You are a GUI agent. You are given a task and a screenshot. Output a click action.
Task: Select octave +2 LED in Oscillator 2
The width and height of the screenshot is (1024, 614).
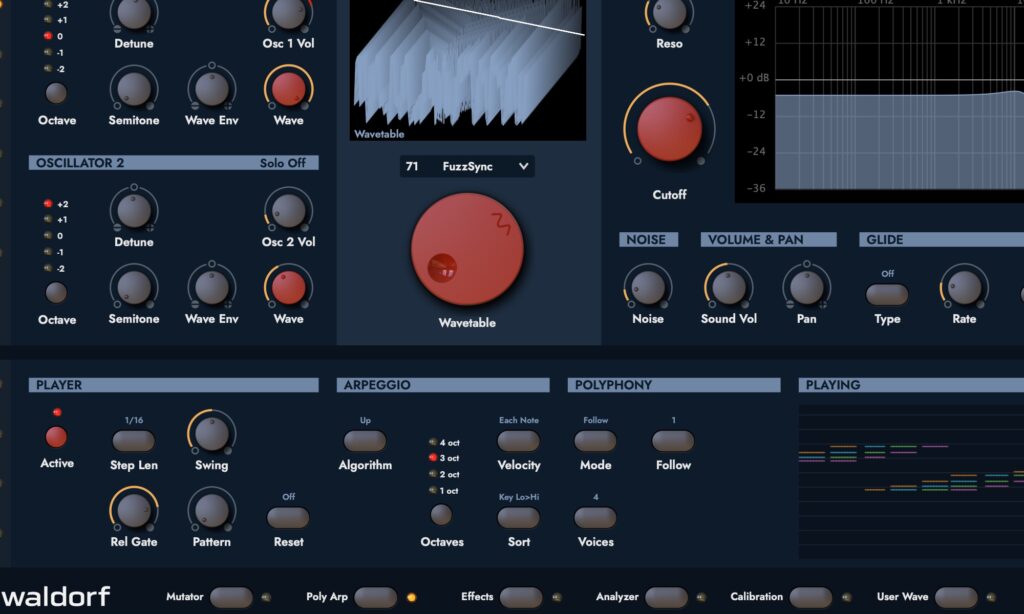pyautogui.click(x=48, y=204)
